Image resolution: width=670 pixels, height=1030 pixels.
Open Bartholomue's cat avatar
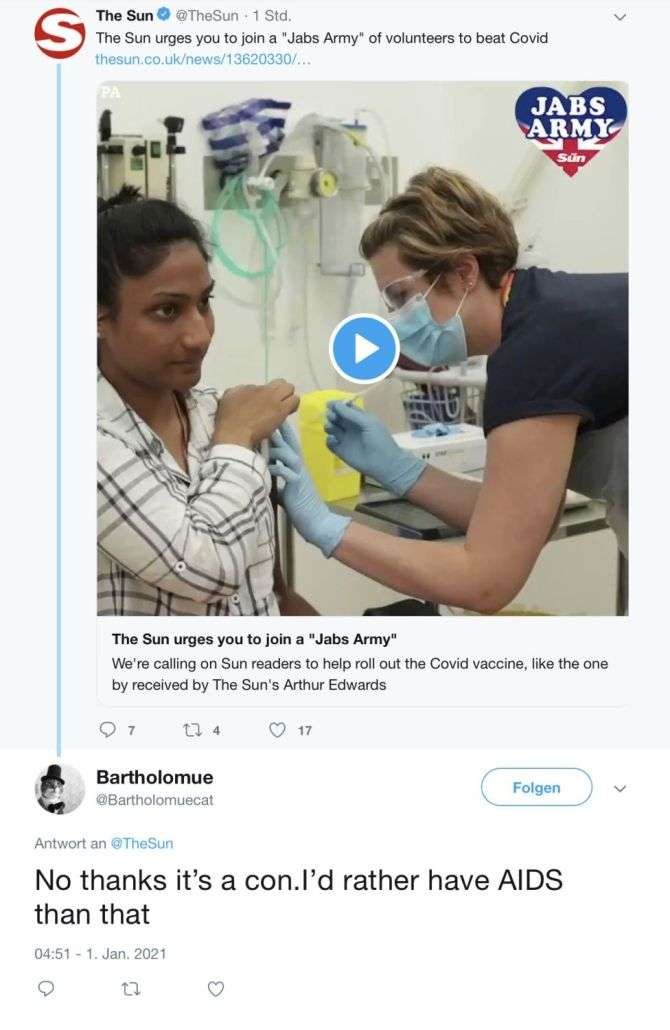59,789
